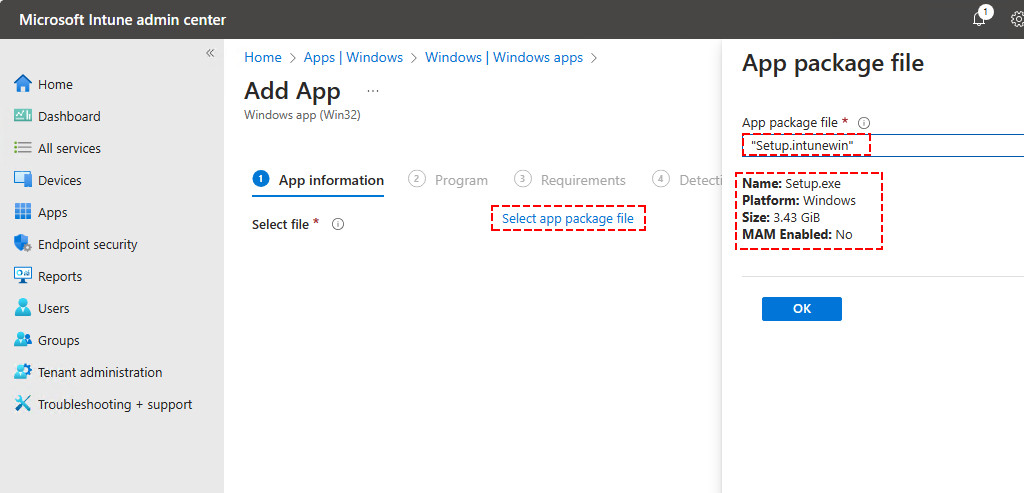Screen dimensions: 1024x493
Task: Click the Reports icon in sidebar
Action: coord(23,276)
